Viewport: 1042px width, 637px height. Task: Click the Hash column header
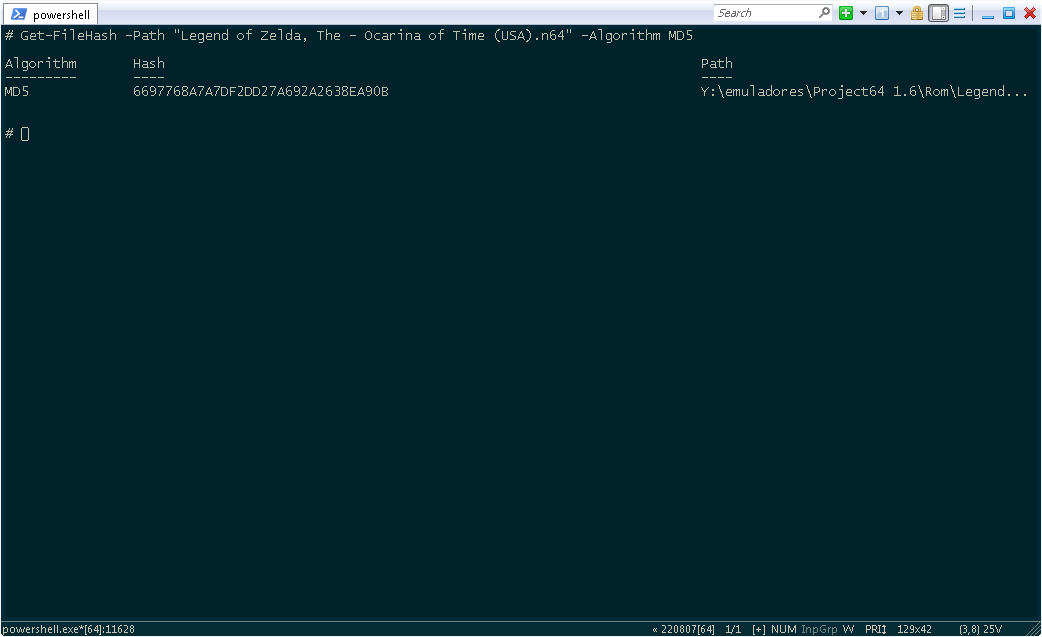148,64
